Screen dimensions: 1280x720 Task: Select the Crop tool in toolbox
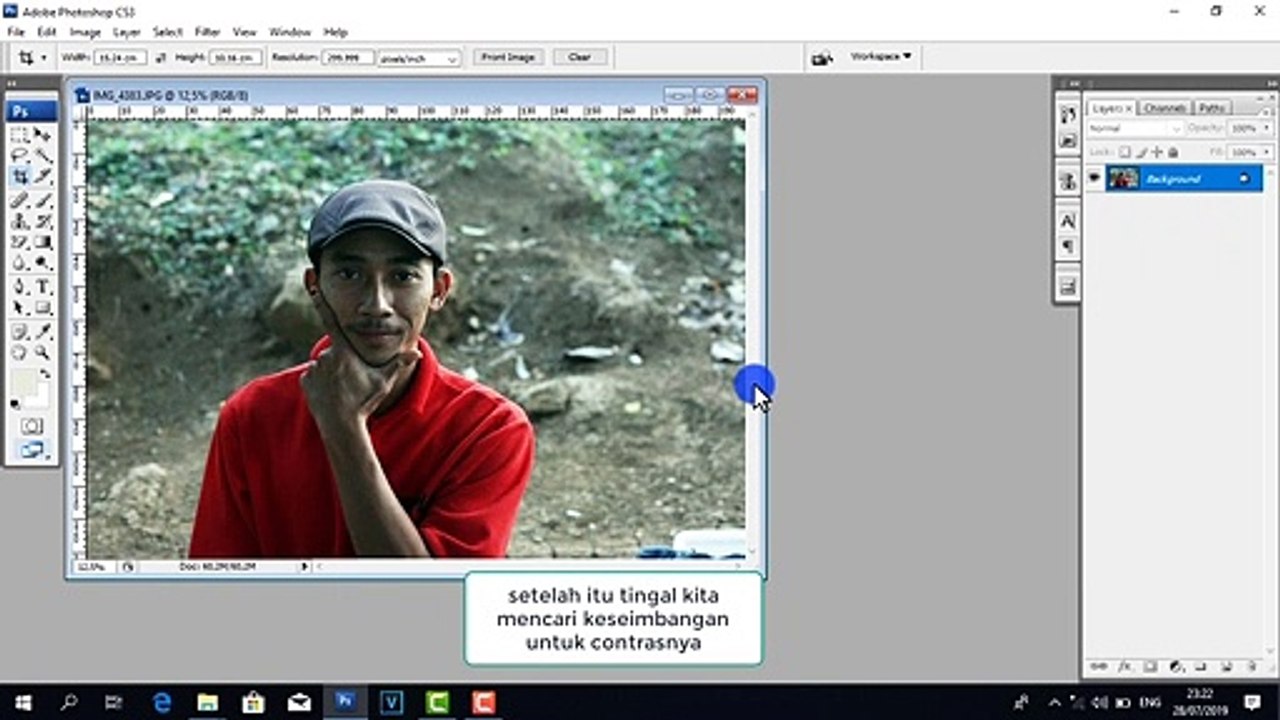19,177
